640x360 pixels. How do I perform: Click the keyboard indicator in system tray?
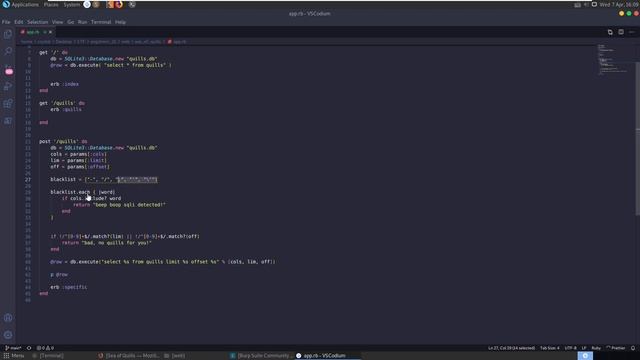coord(577,5)
